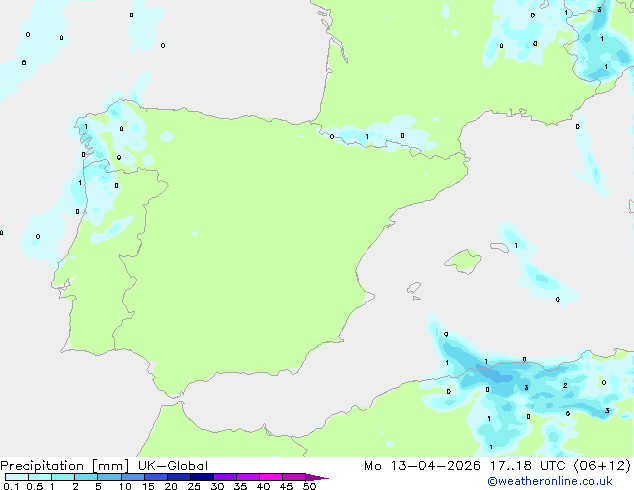This screenshot has width=634, height=490.
Task: Pick the 10–15 mm legend swatch
Action: (x=132, y=477)
